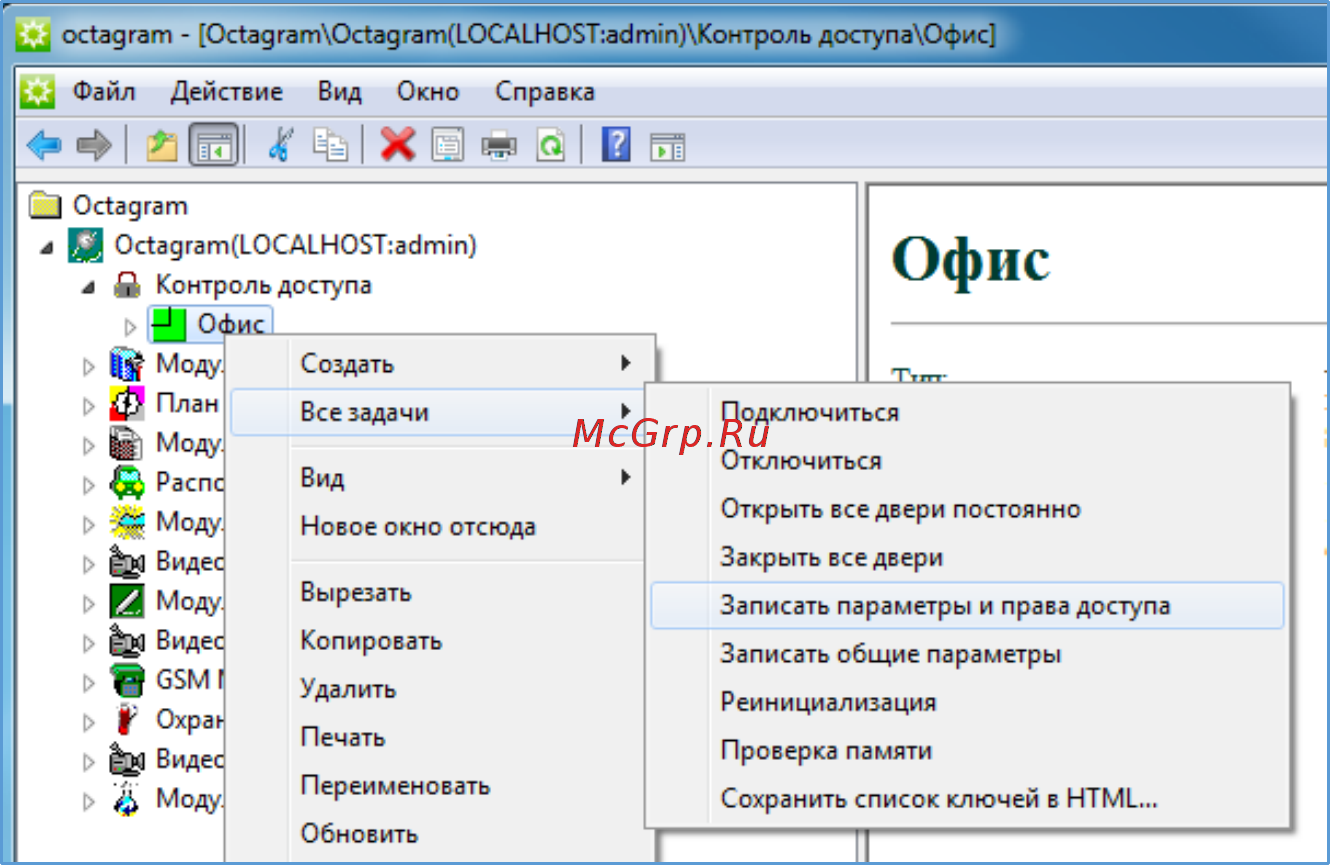Collapse the Контроль доступа branch

89,287
